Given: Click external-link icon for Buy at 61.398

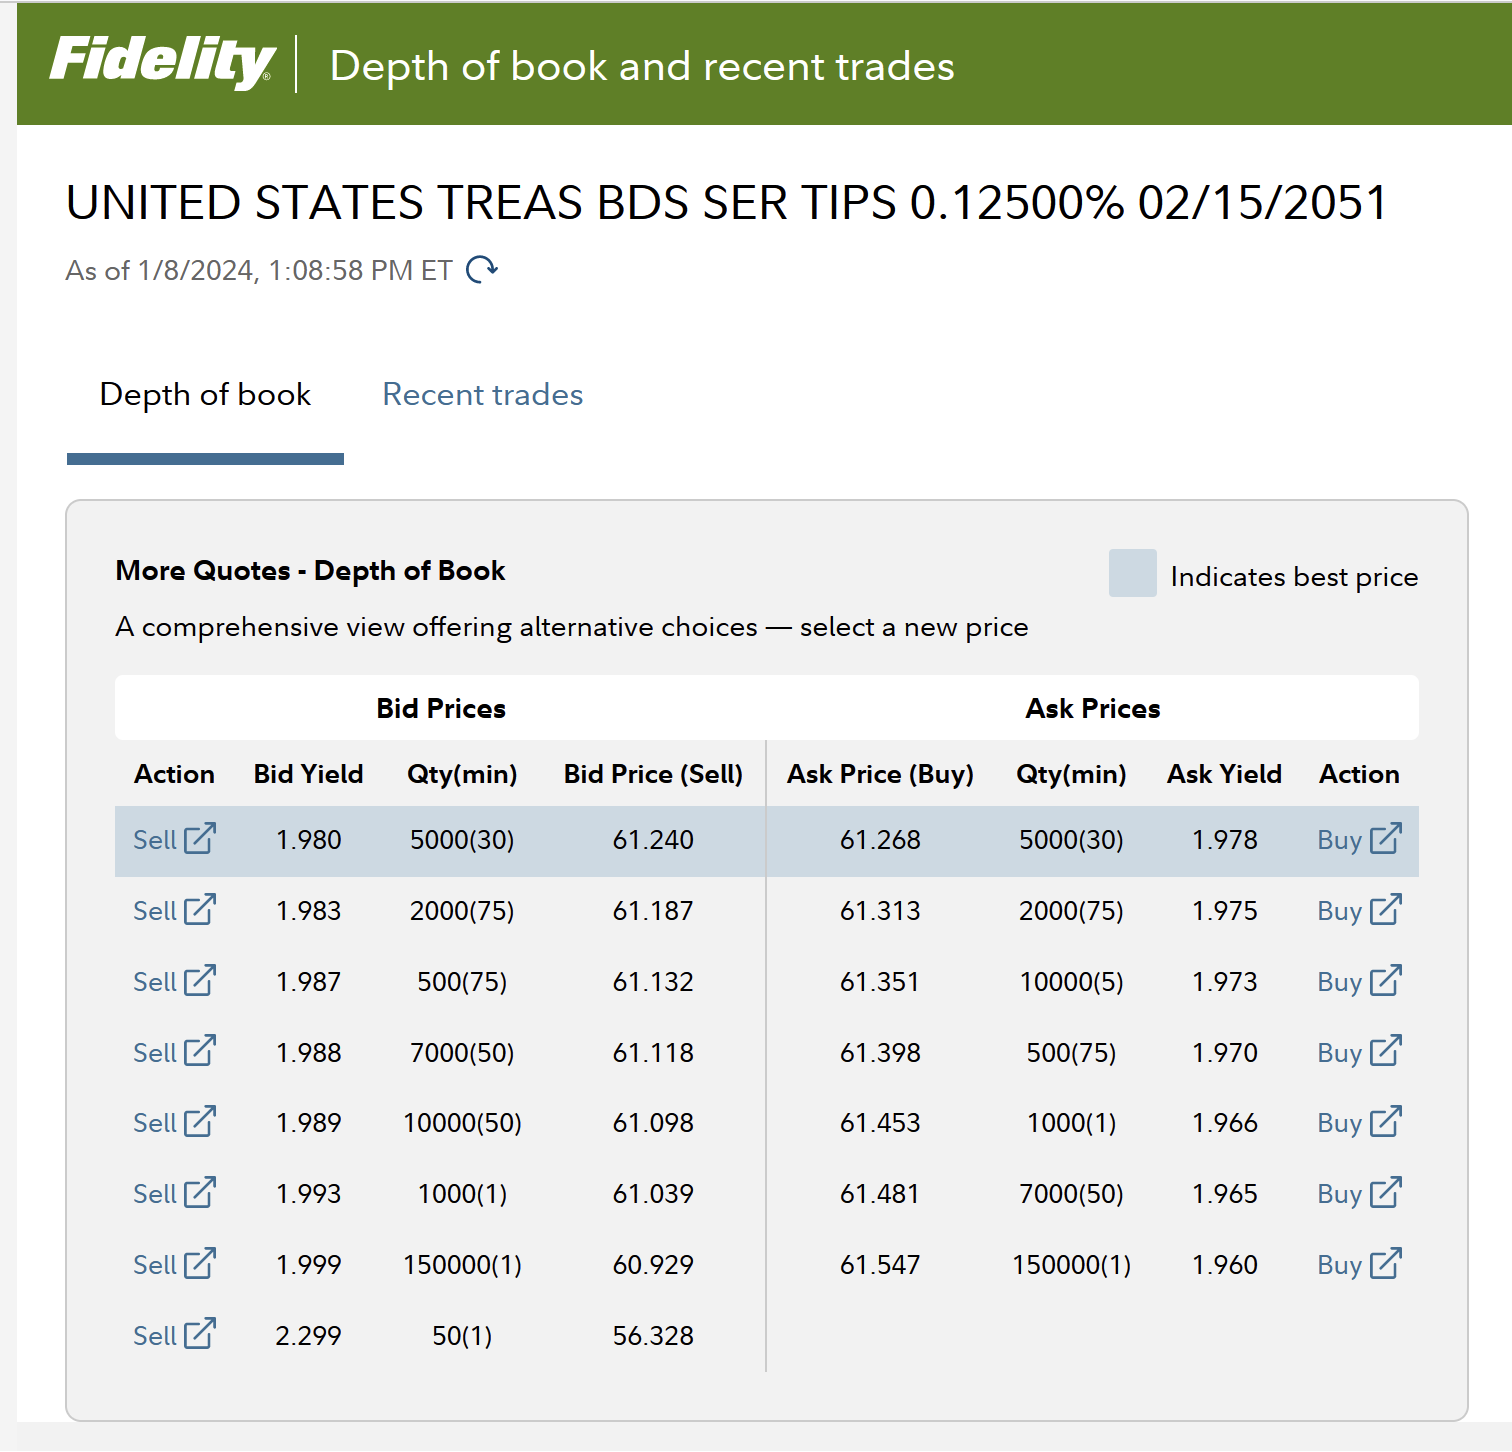Looking at the screenshot, I should [x=1385, y=1051].
